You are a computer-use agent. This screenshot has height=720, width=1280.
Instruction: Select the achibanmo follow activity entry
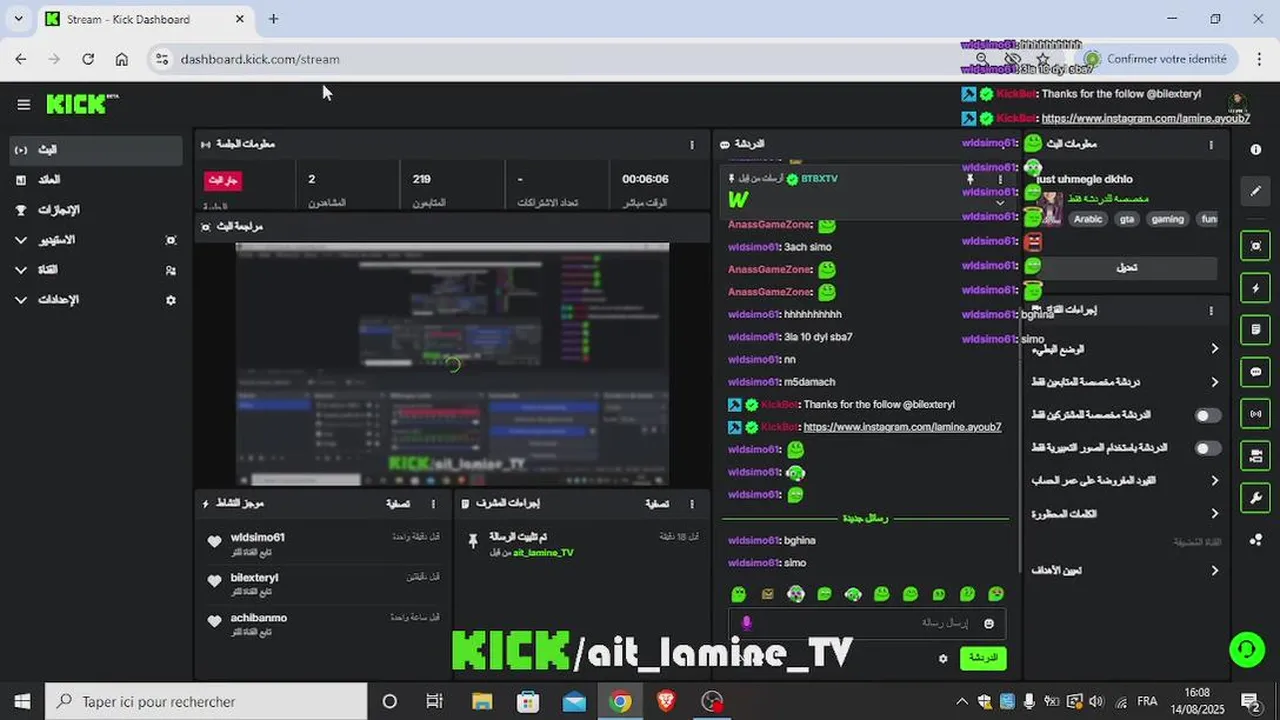(x=322, y=624)
